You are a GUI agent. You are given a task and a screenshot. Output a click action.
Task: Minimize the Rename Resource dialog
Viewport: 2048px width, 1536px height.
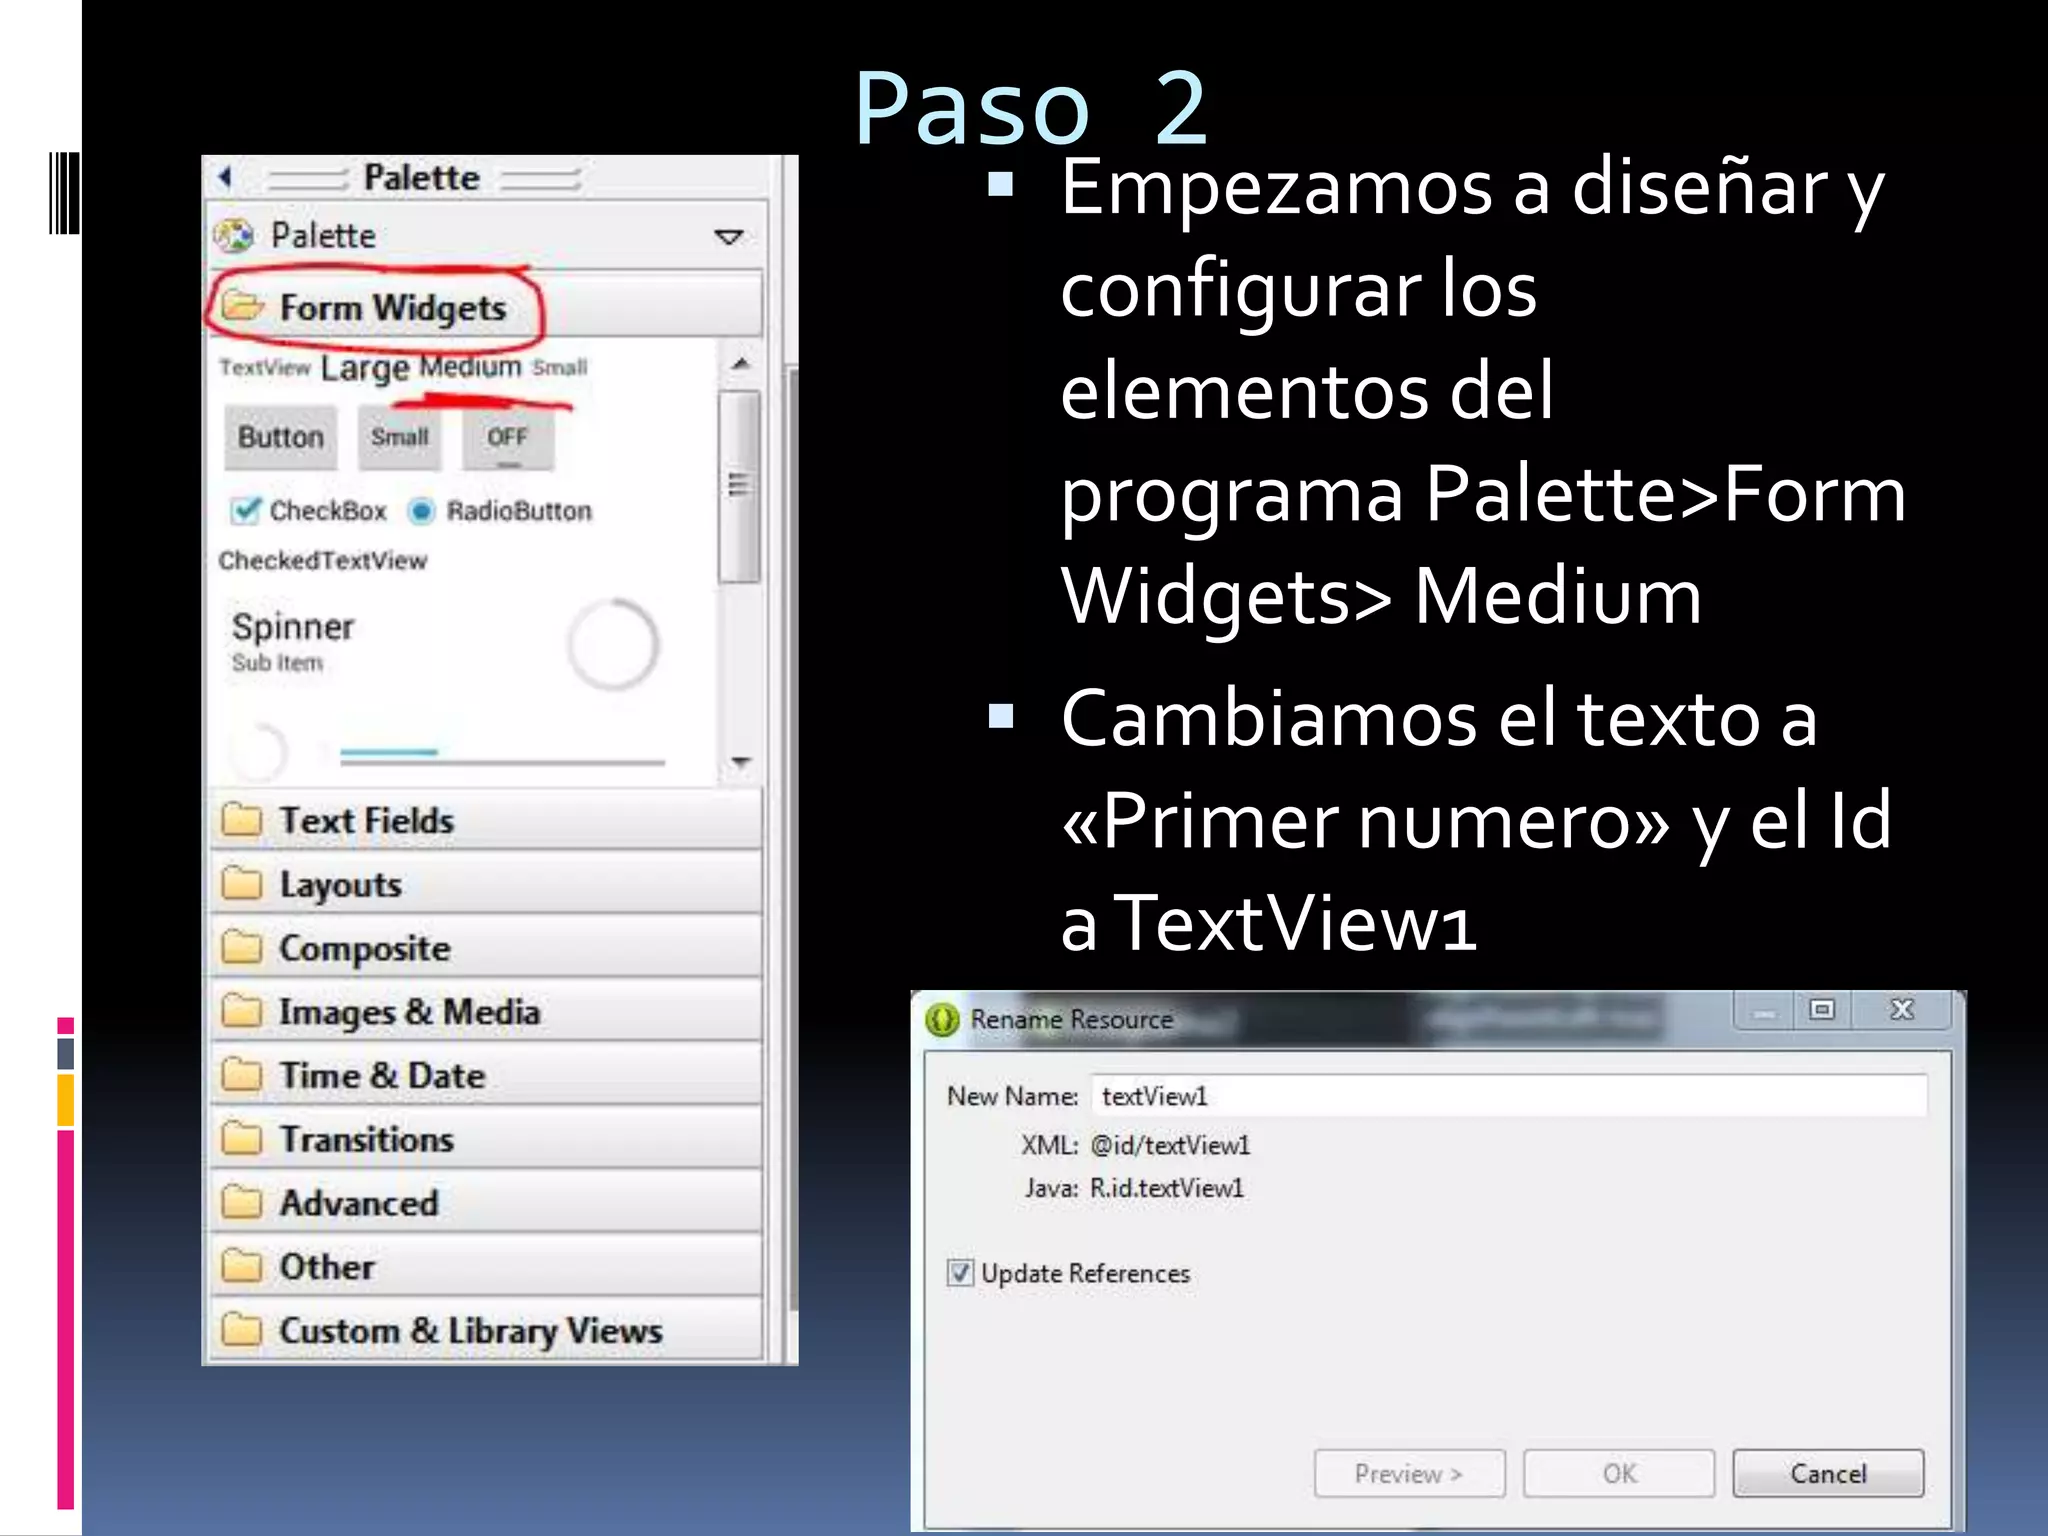(x=1764, y=1011)
